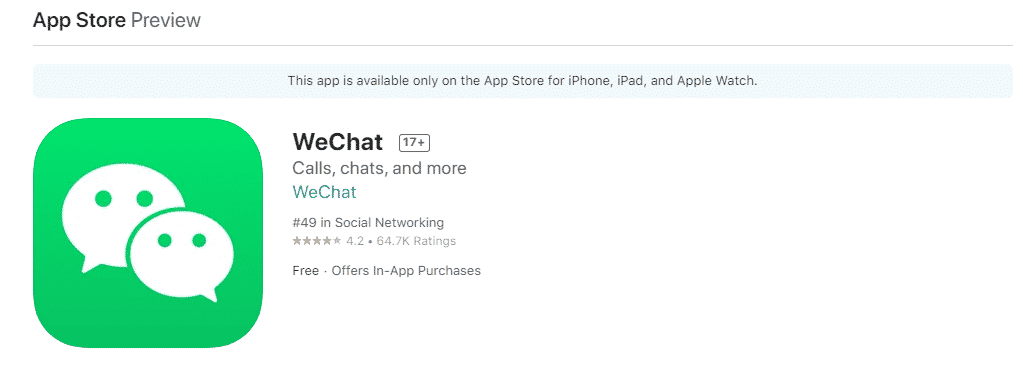This screenshot has width=1023, height=366.
Task: Click the star rating icons
Action: (316, 241)
